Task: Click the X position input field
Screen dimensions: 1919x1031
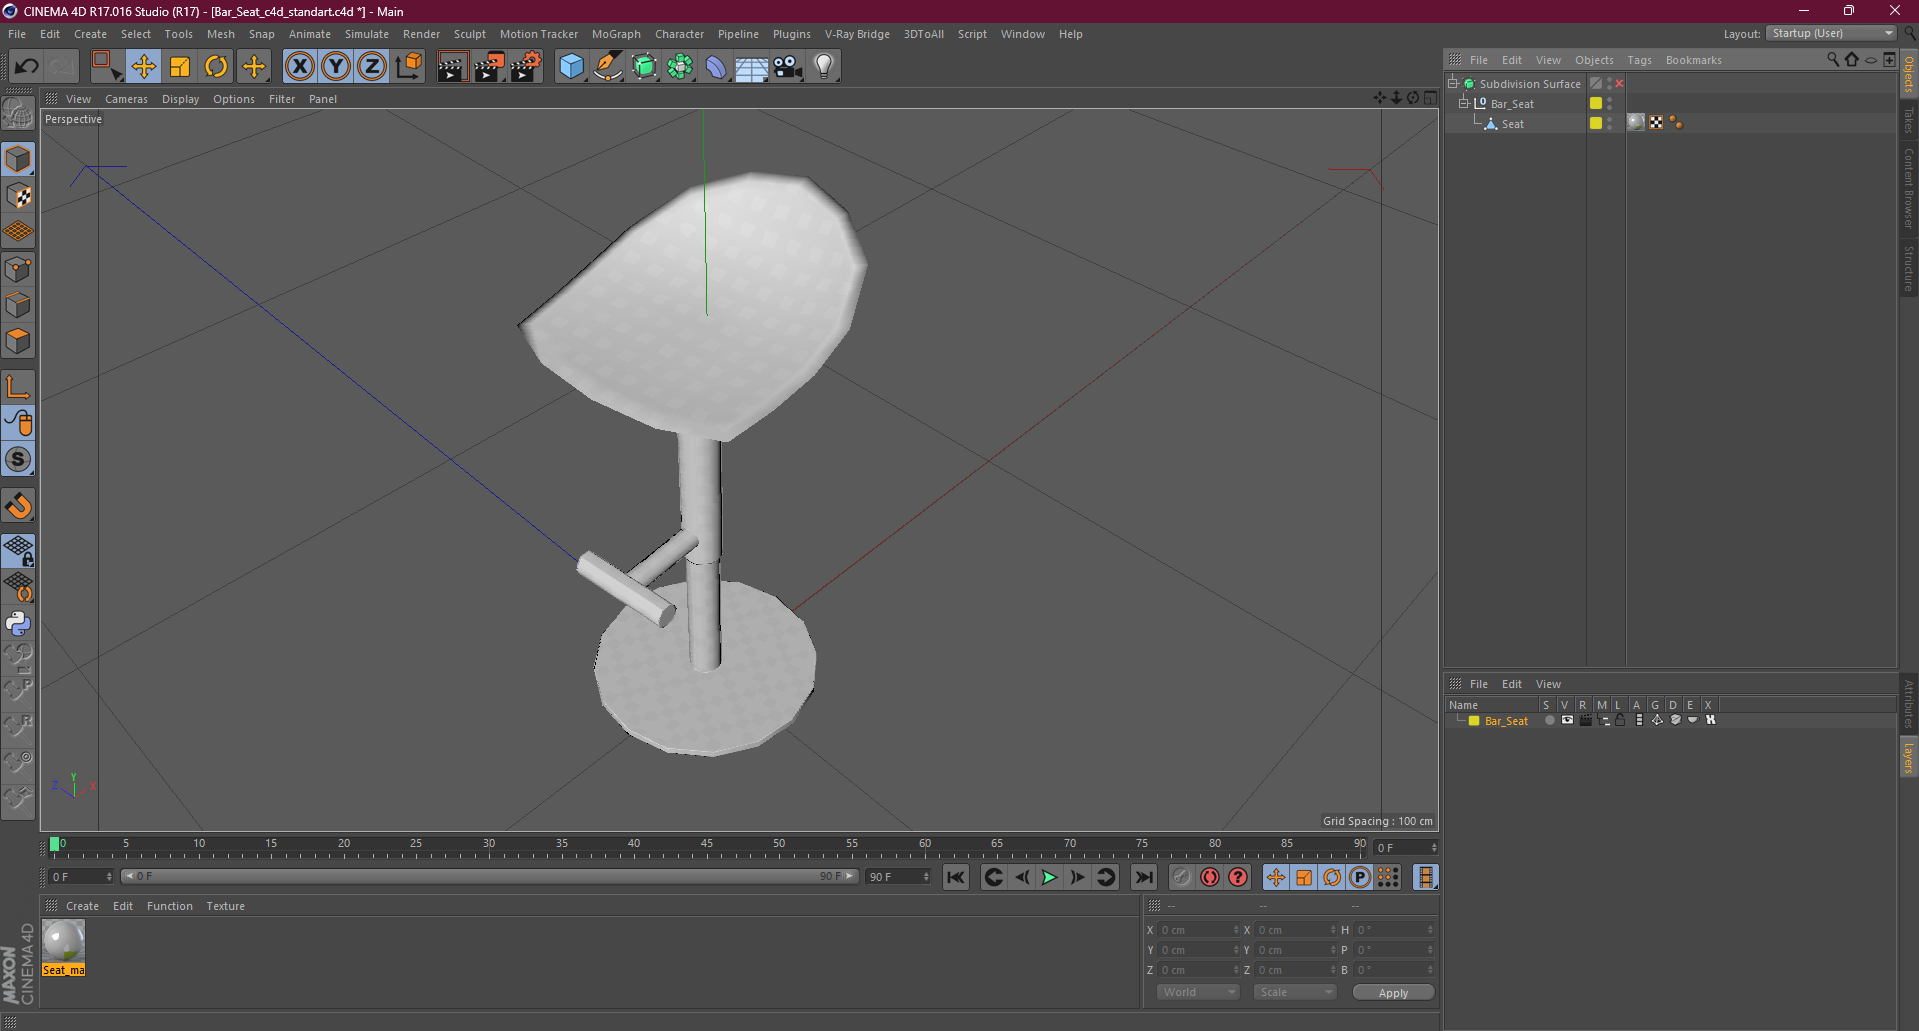Action: (1198, 930)
